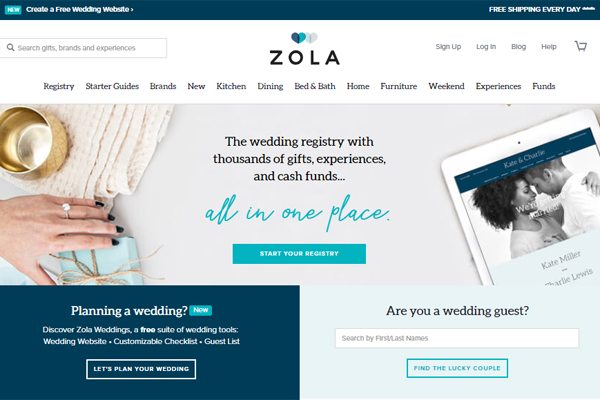This screenshot has width=600, height=400.
Task: Select the Experiences navigation item
Action: 498,87
